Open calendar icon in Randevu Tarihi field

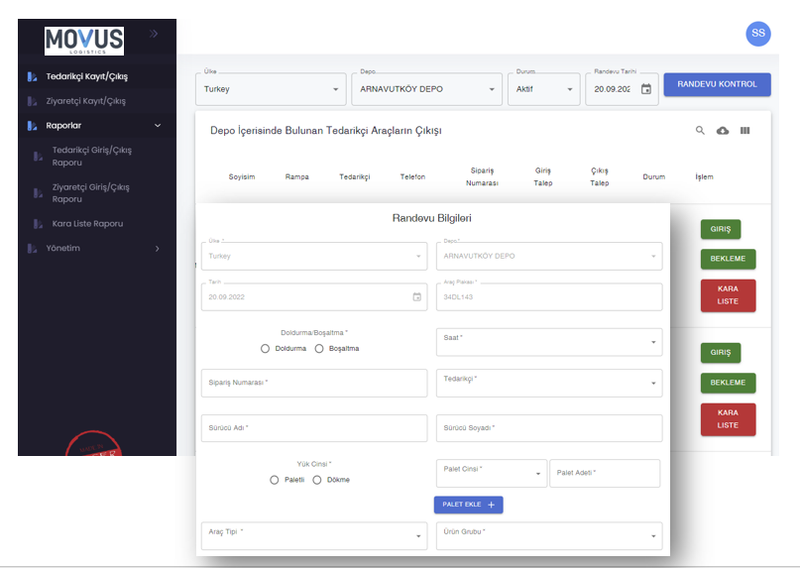coord(646,89)
